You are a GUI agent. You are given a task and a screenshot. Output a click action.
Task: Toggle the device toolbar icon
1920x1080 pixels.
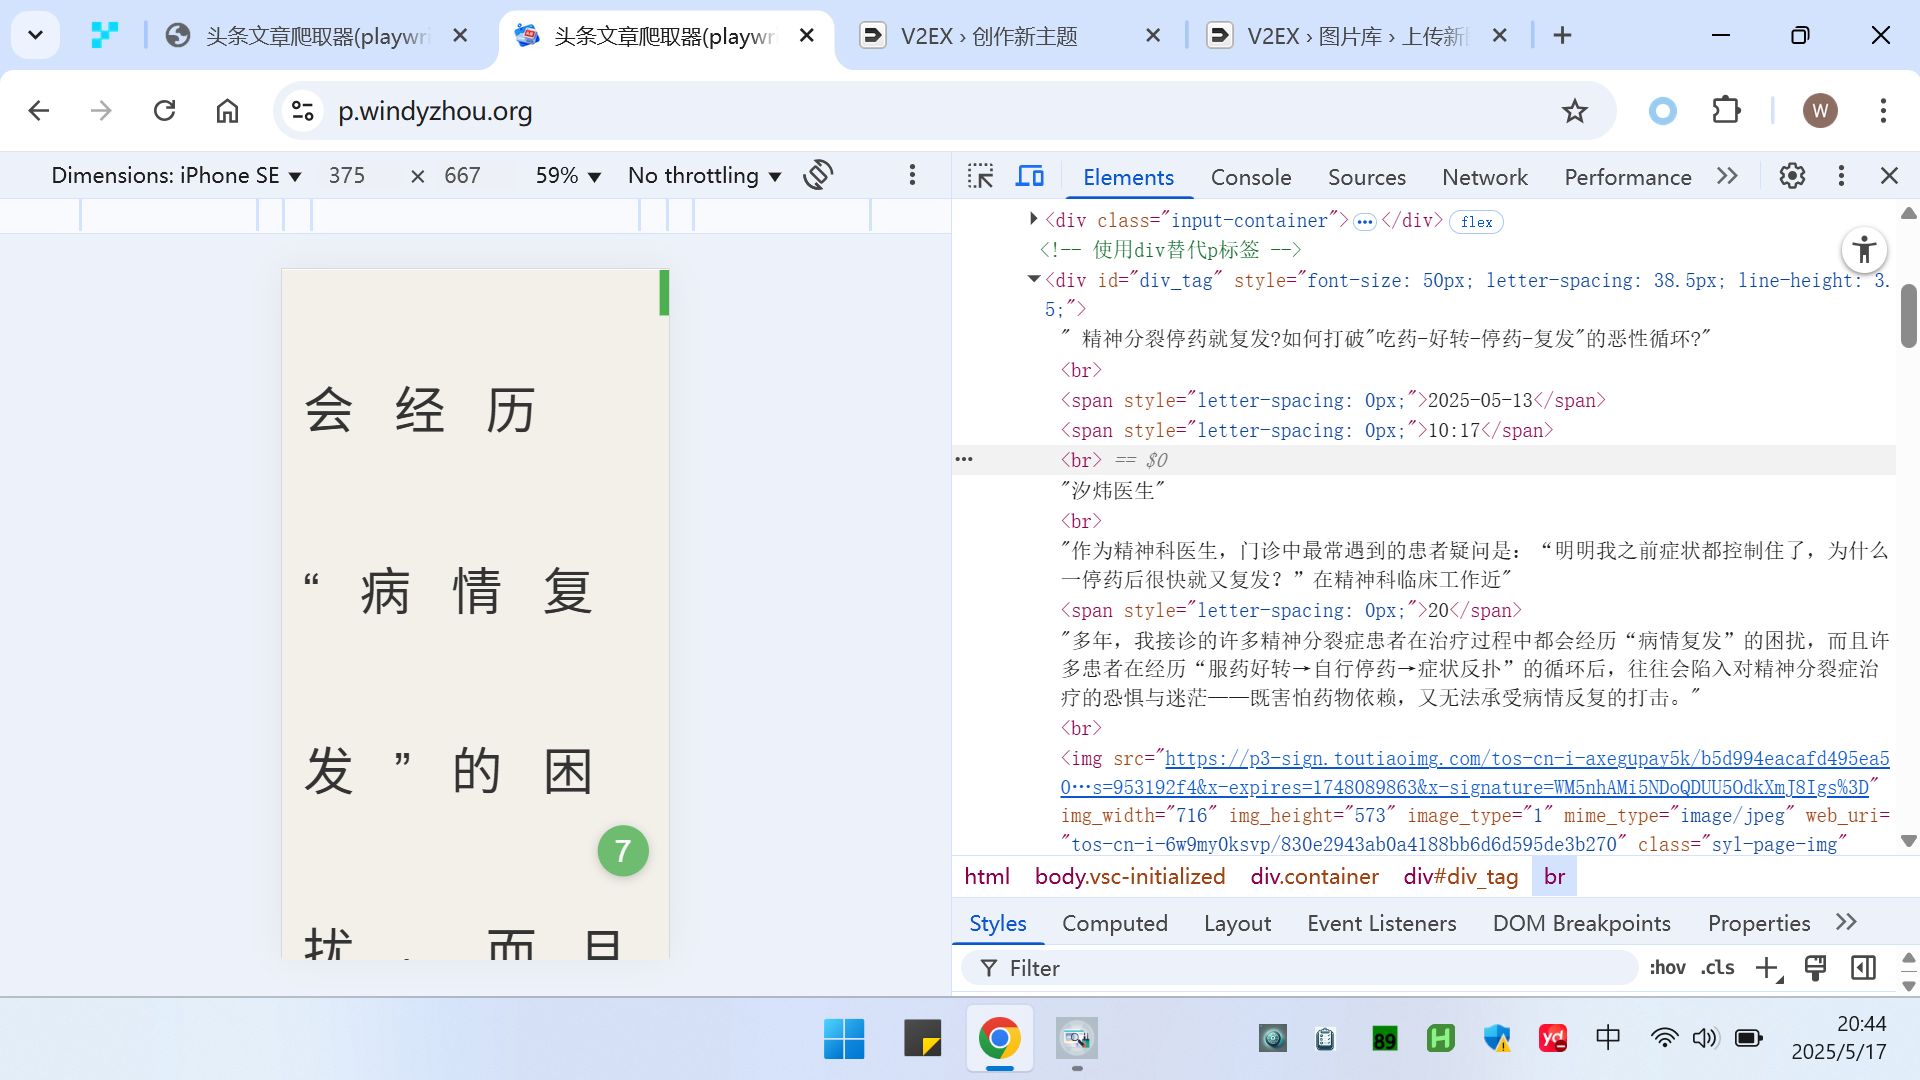1029,177
